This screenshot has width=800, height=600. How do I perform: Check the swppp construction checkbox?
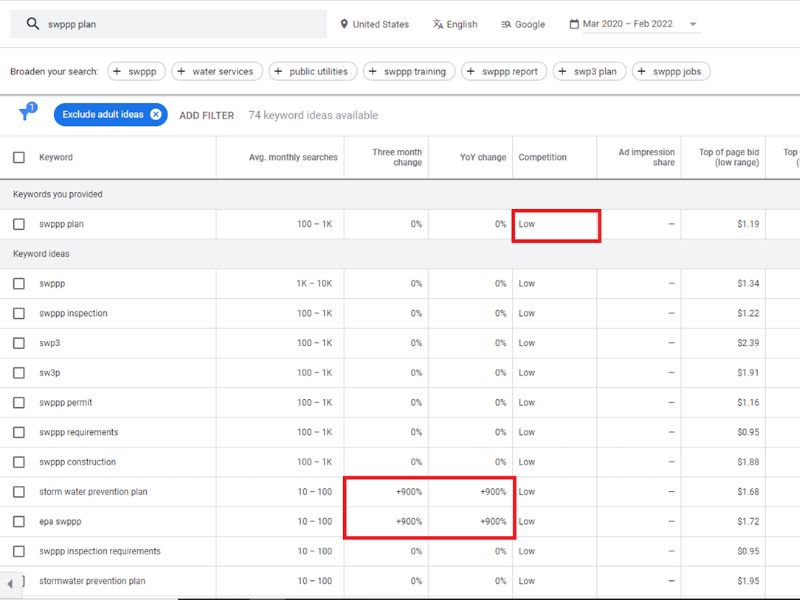19,462
